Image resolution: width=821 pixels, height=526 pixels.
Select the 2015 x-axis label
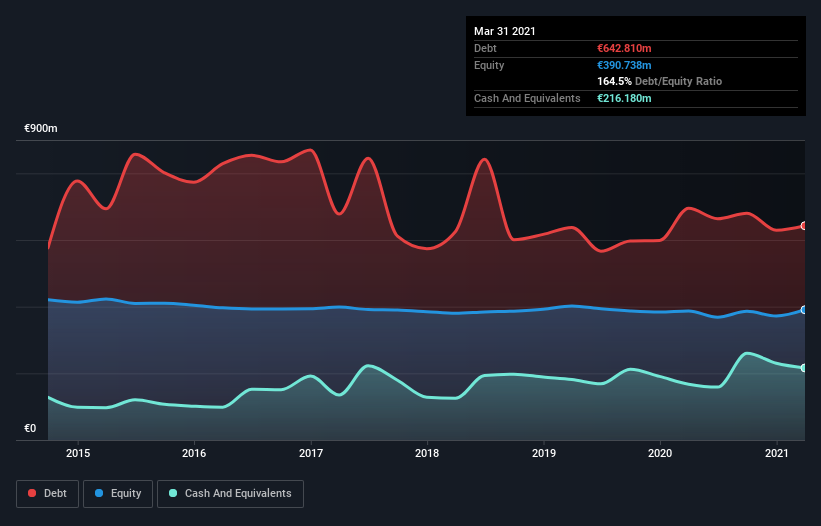coord(78,453)
